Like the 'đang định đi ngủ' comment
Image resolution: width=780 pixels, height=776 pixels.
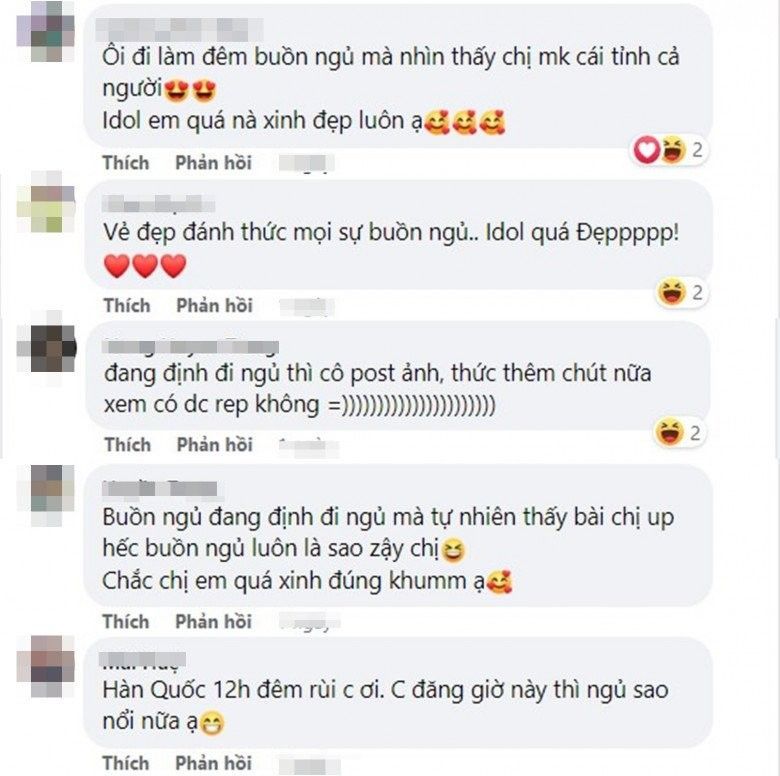[x=127, y=445]
